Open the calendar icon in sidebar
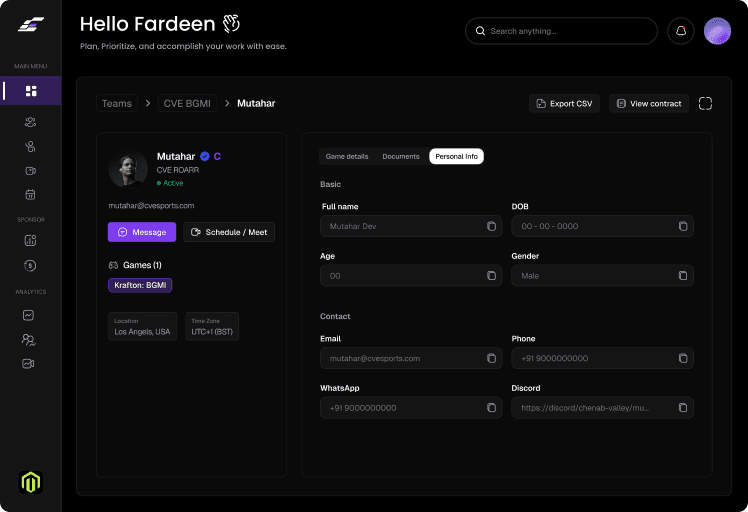Screen dimensions: 748x512 [31, 195]
